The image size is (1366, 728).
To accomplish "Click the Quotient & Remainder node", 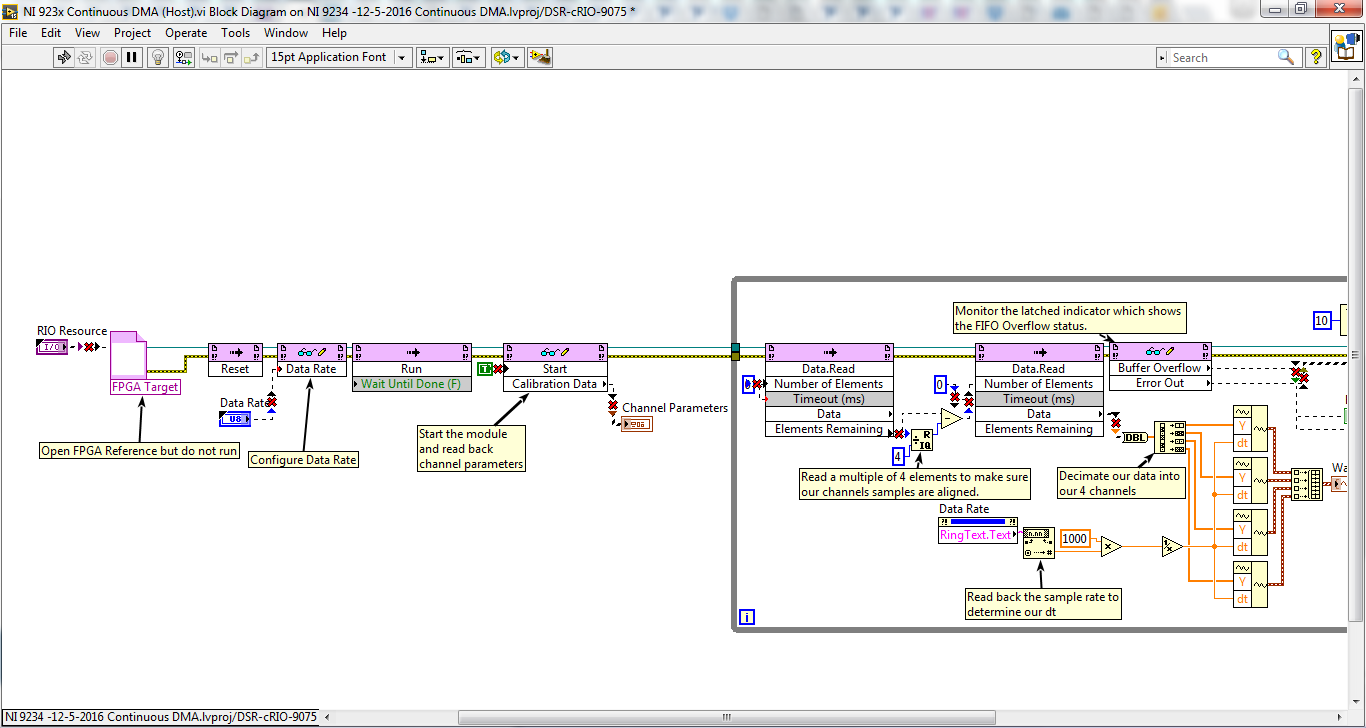I will 922,439.
